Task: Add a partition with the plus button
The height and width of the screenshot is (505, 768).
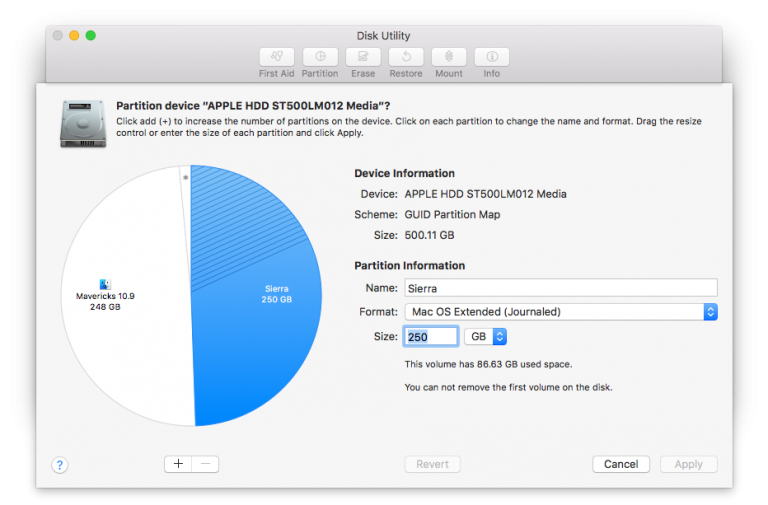Action: click(178, 464)
